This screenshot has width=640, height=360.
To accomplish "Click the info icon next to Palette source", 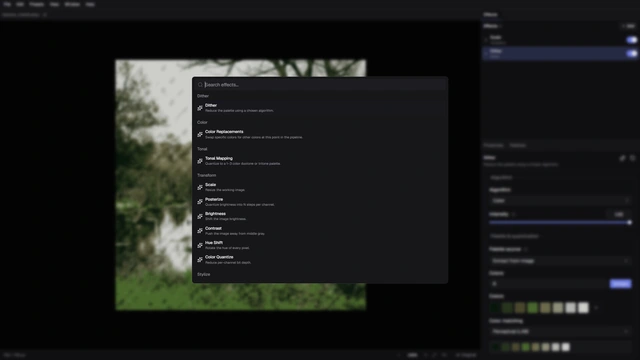I will click(x=526, y=249).
